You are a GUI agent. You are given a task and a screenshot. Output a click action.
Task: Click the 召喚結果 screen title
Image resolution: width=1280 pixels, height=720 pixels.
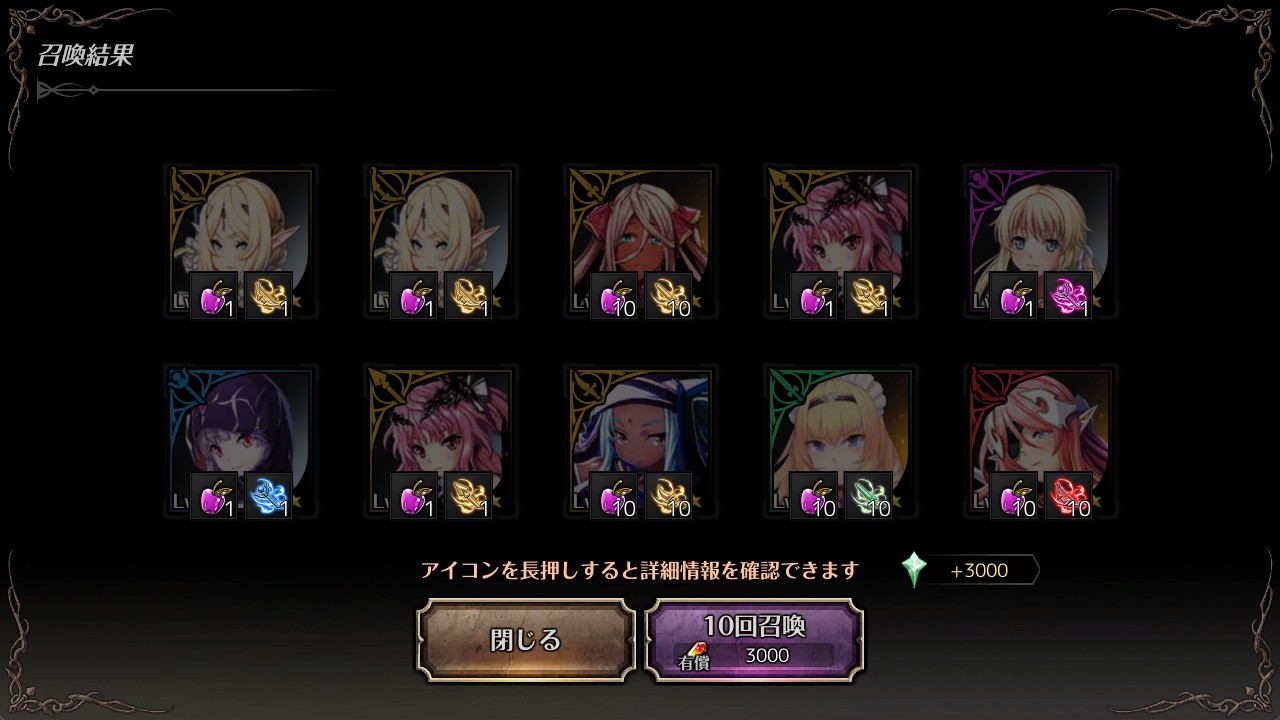coord(85,55)
